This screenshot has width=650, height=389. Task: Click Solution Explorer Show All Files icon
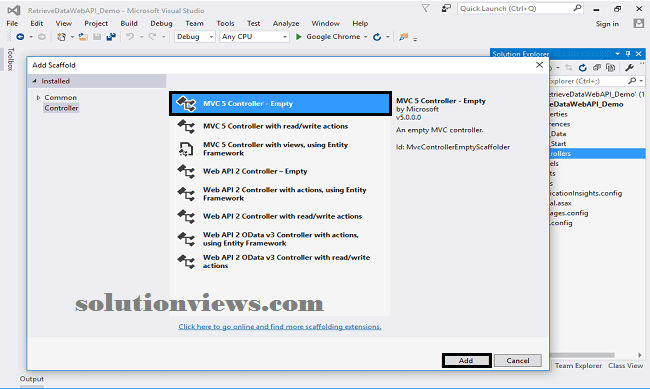(611, 68)
